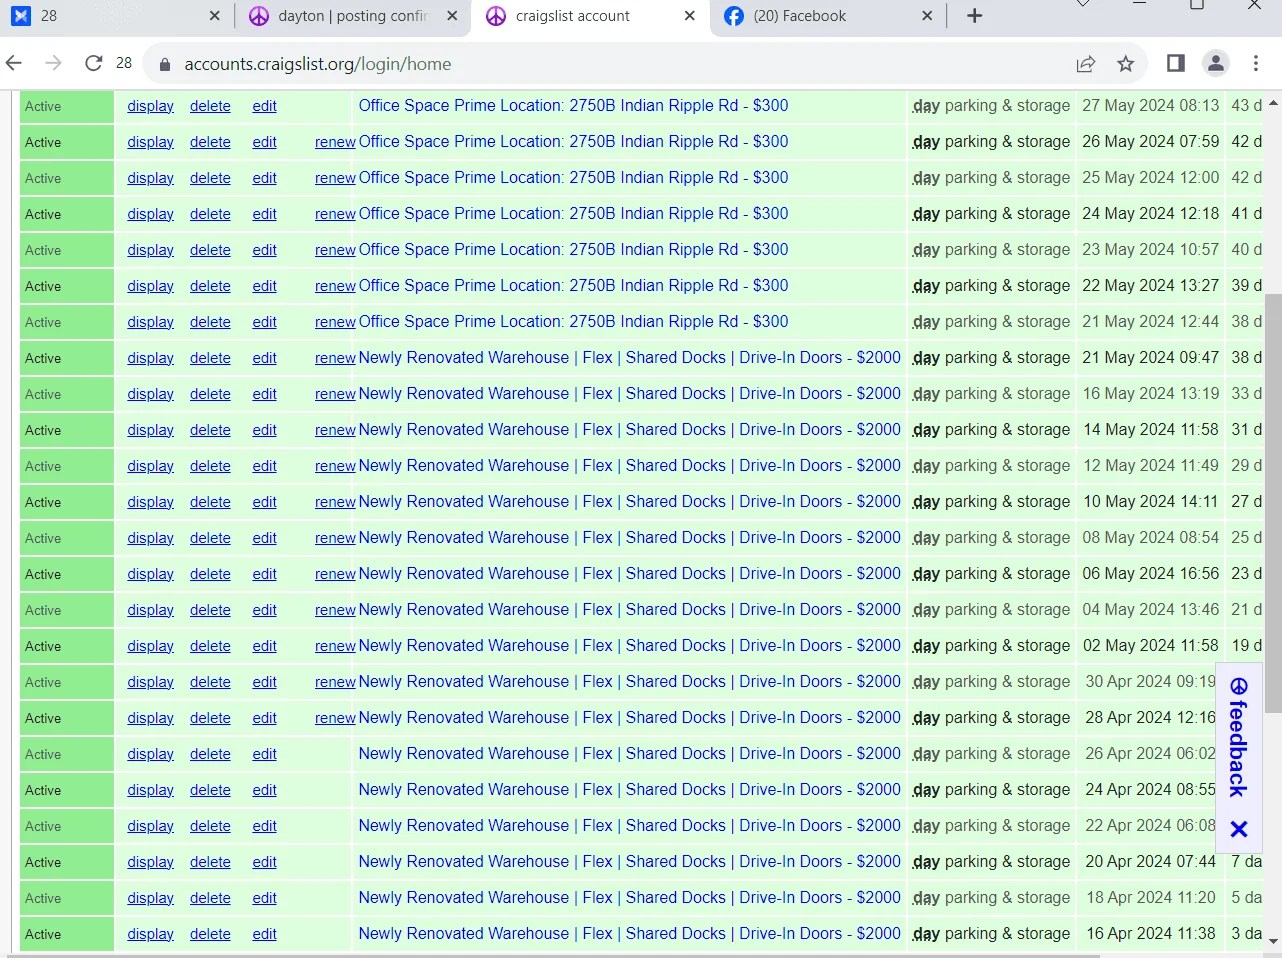The width and height of the screenshot is (1282, 958).
Task: Dismiss the feedback widget with its X
Action: coord(1239,829)
